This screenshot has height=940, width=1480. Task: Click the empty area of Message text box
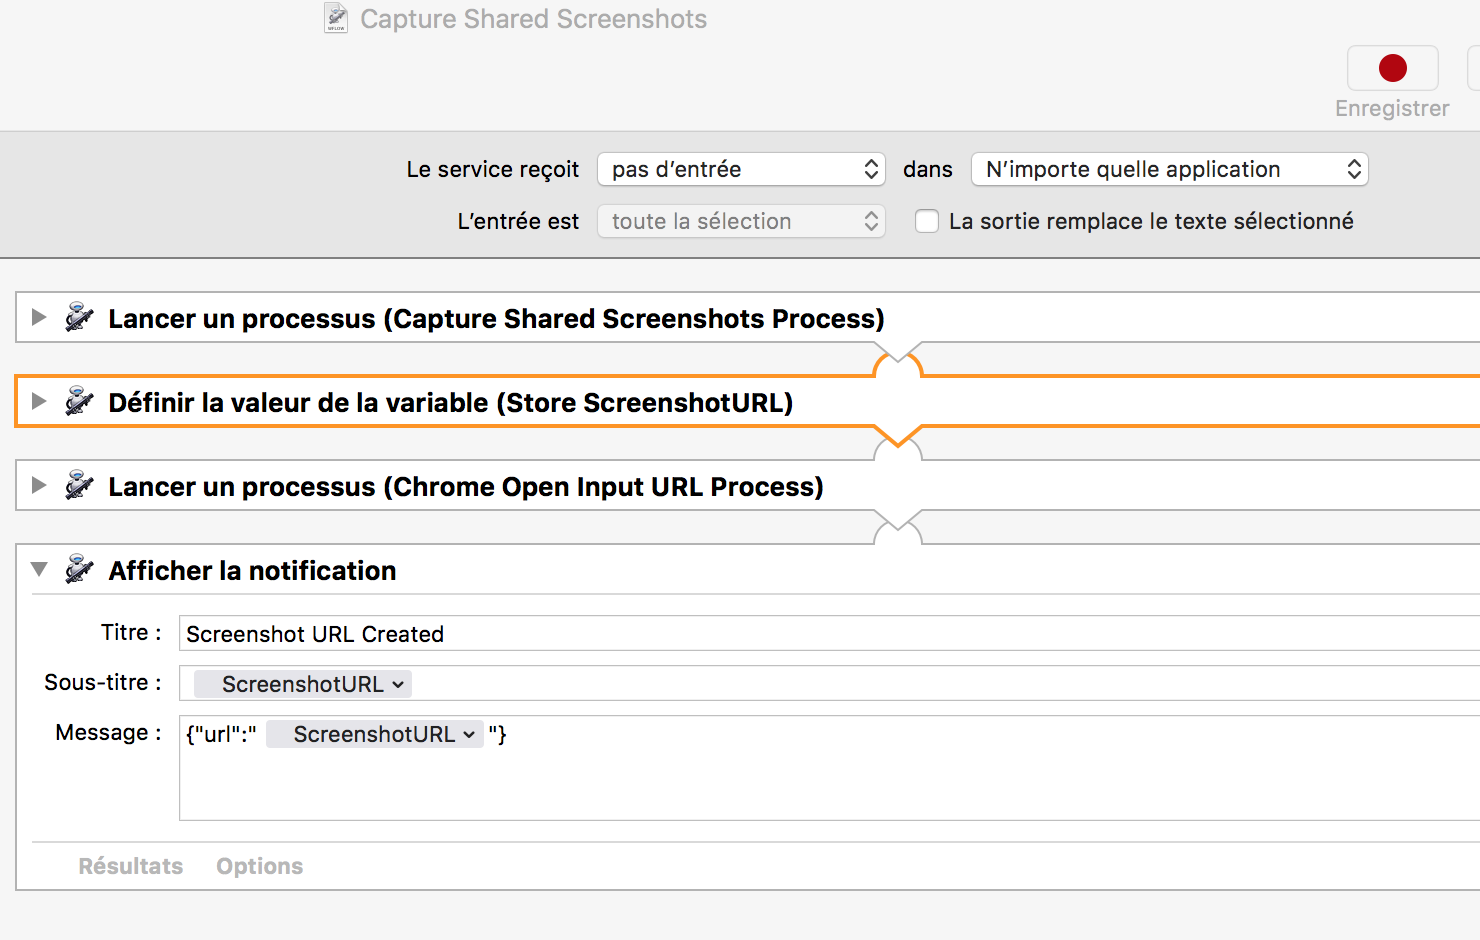(800, 785)
